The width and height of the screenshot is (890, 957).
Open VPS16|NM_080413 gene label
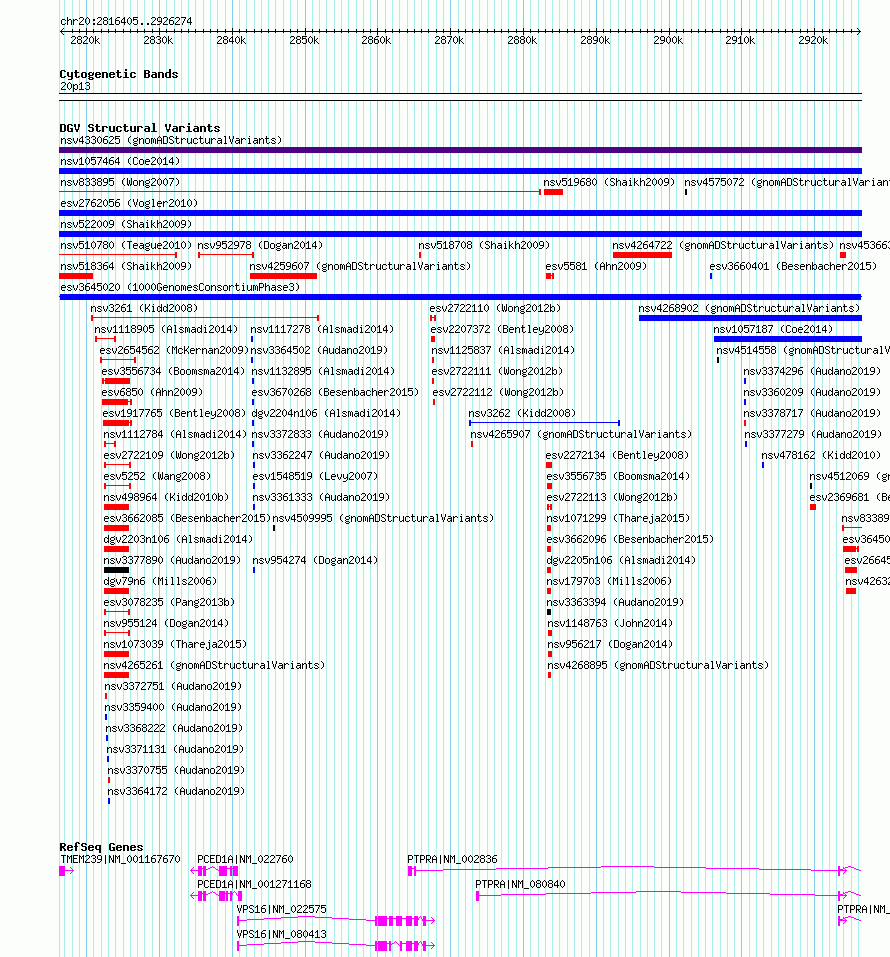[281, 934]
